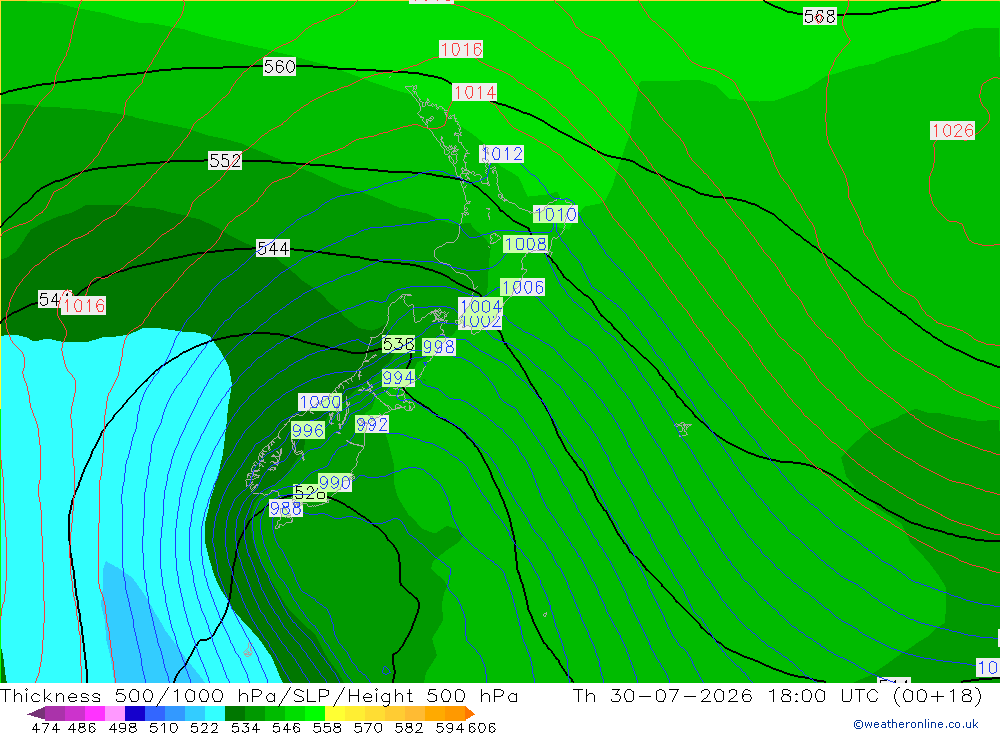The image size is (1000, 733).
Task: Click the blue 1012 isobar label
Action: (502, 154)
